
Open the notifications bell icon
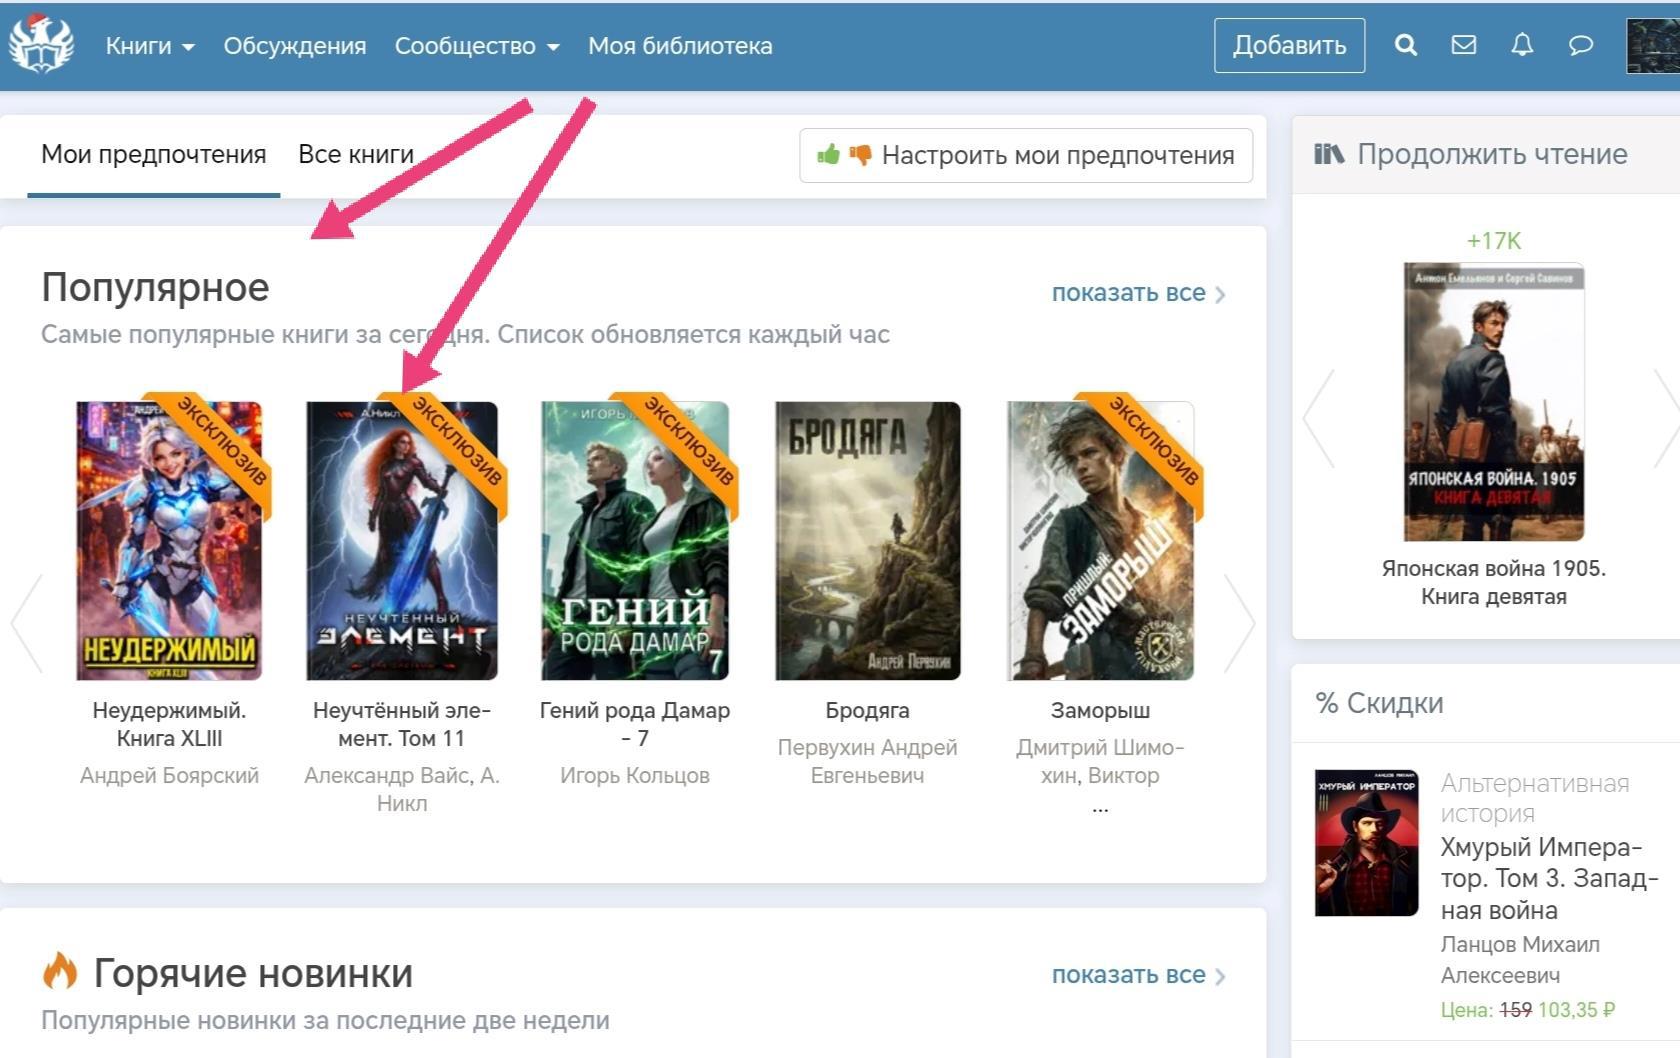[1522, 45]
